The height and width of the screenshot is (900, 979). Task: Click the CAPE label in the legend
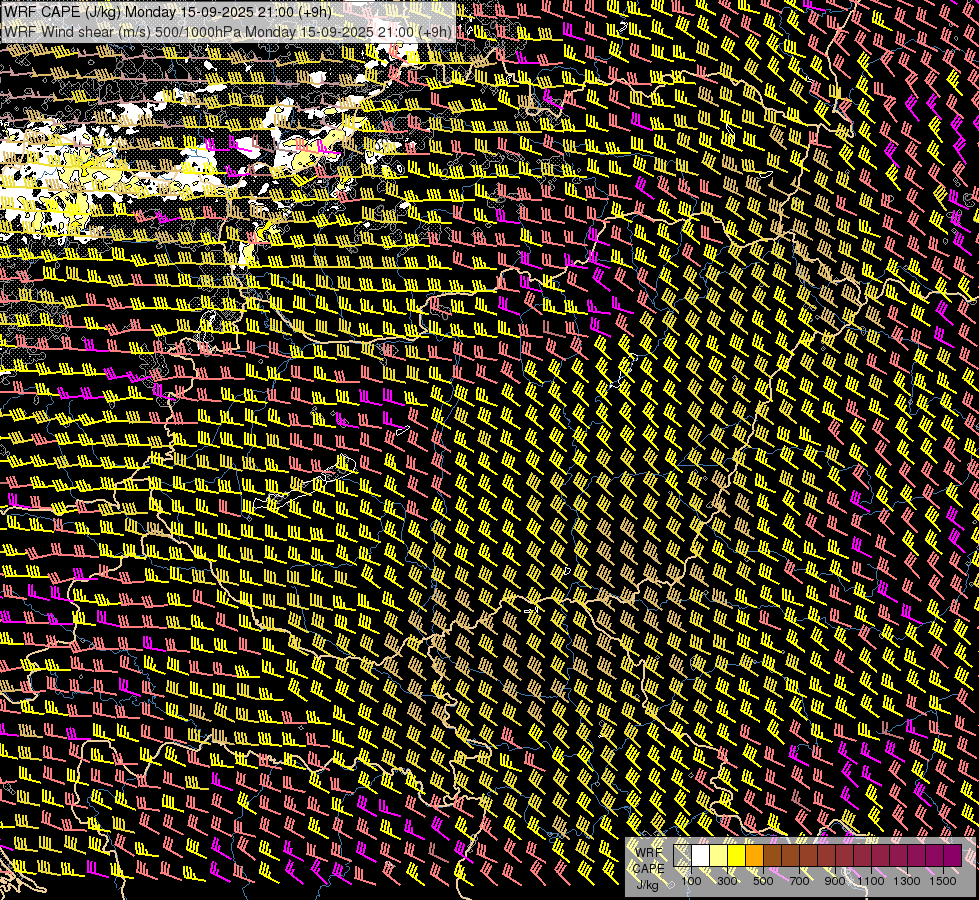pos(649,868)
